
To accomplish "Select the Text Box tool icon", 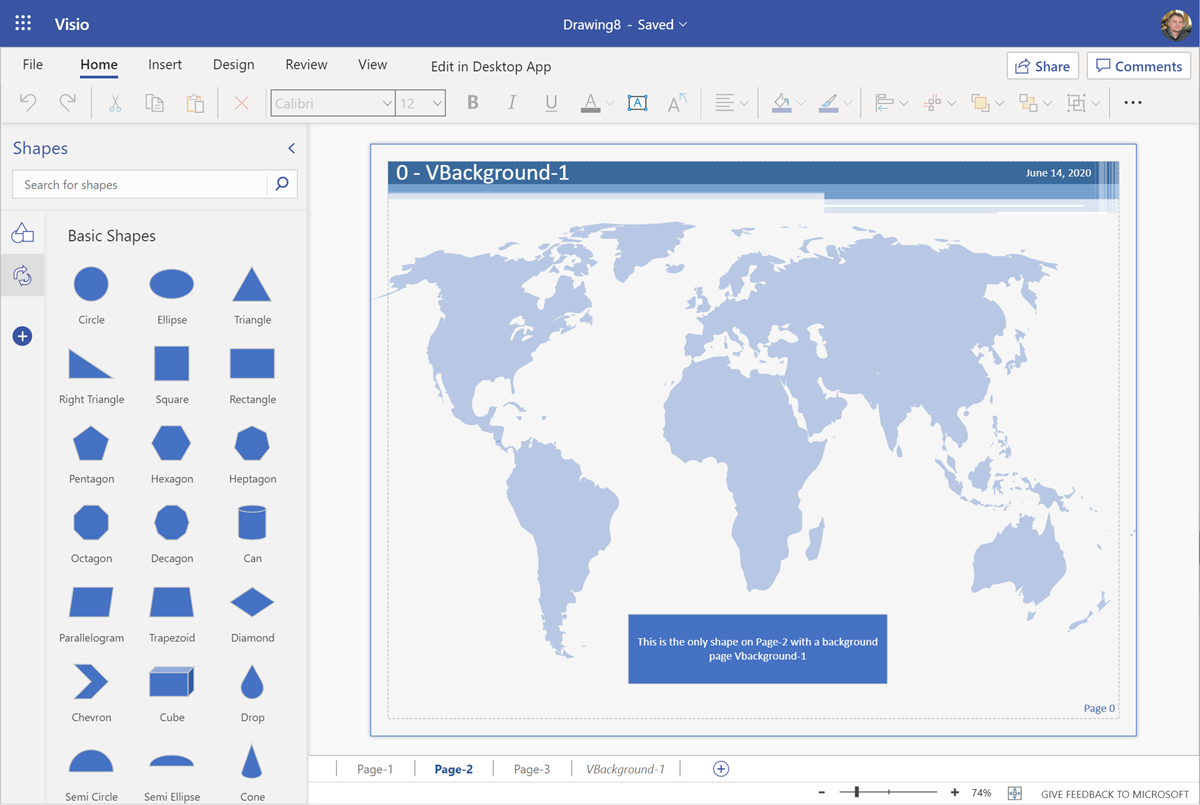I will pos(637,102).
